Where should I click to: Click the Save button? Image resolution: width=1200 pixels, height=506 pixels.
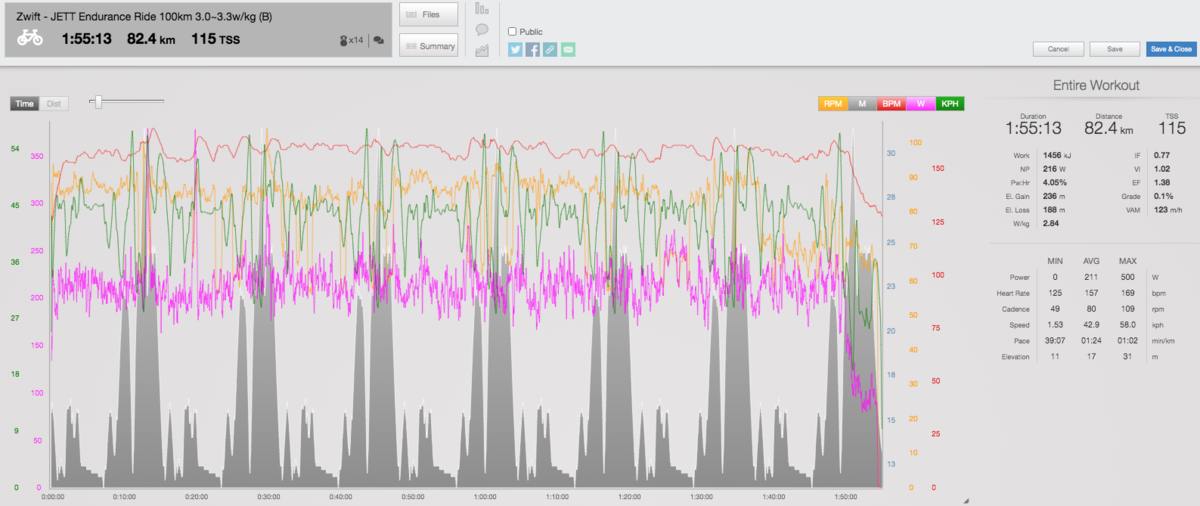point(1115,48)
